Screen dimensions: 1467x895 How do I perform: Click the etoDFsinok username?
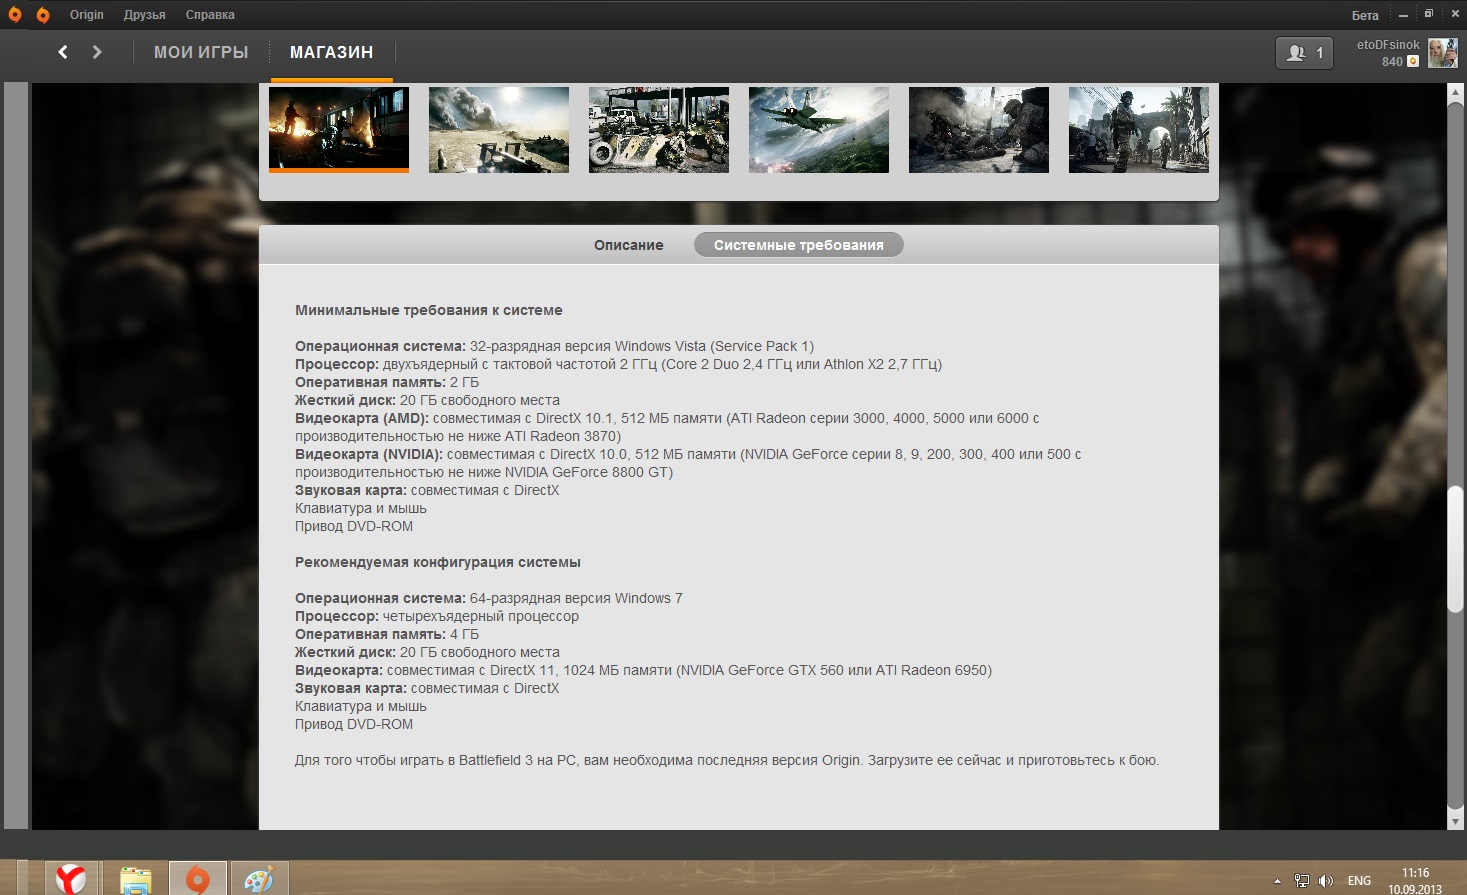tap(1388, 44)
